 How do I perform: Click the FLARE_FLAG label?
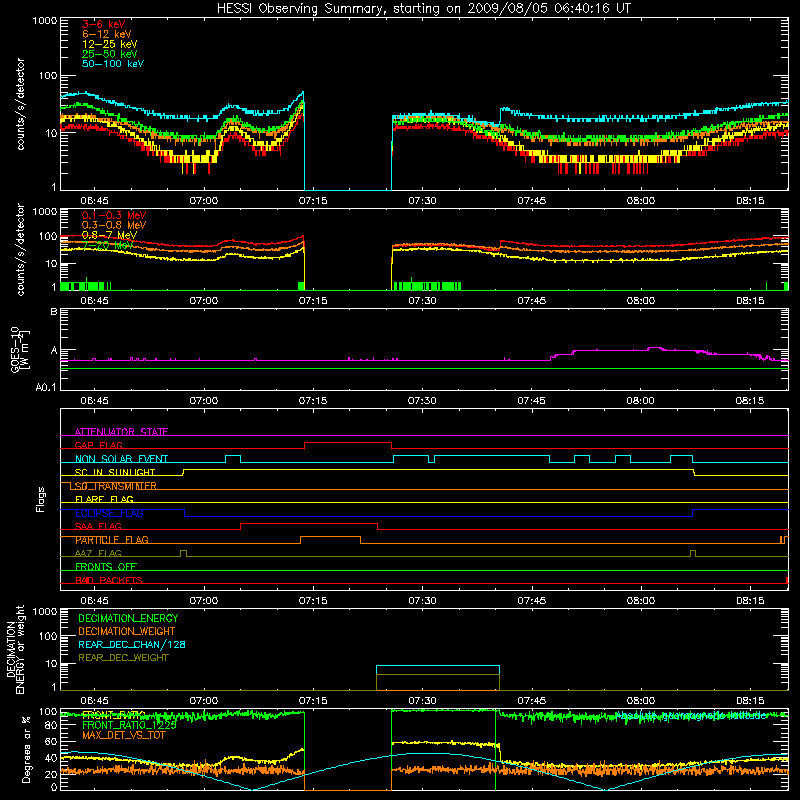point(104,499)
